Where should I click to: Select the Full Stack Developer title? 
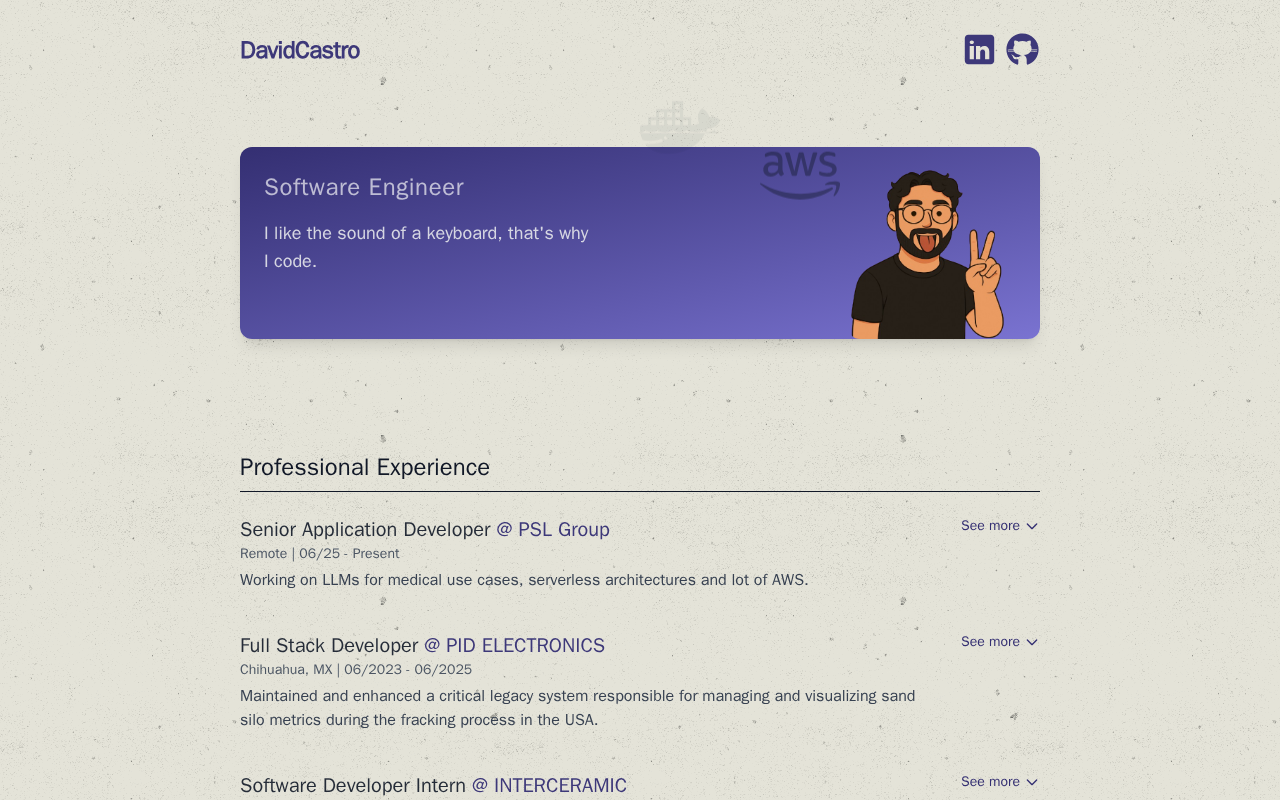329,646
